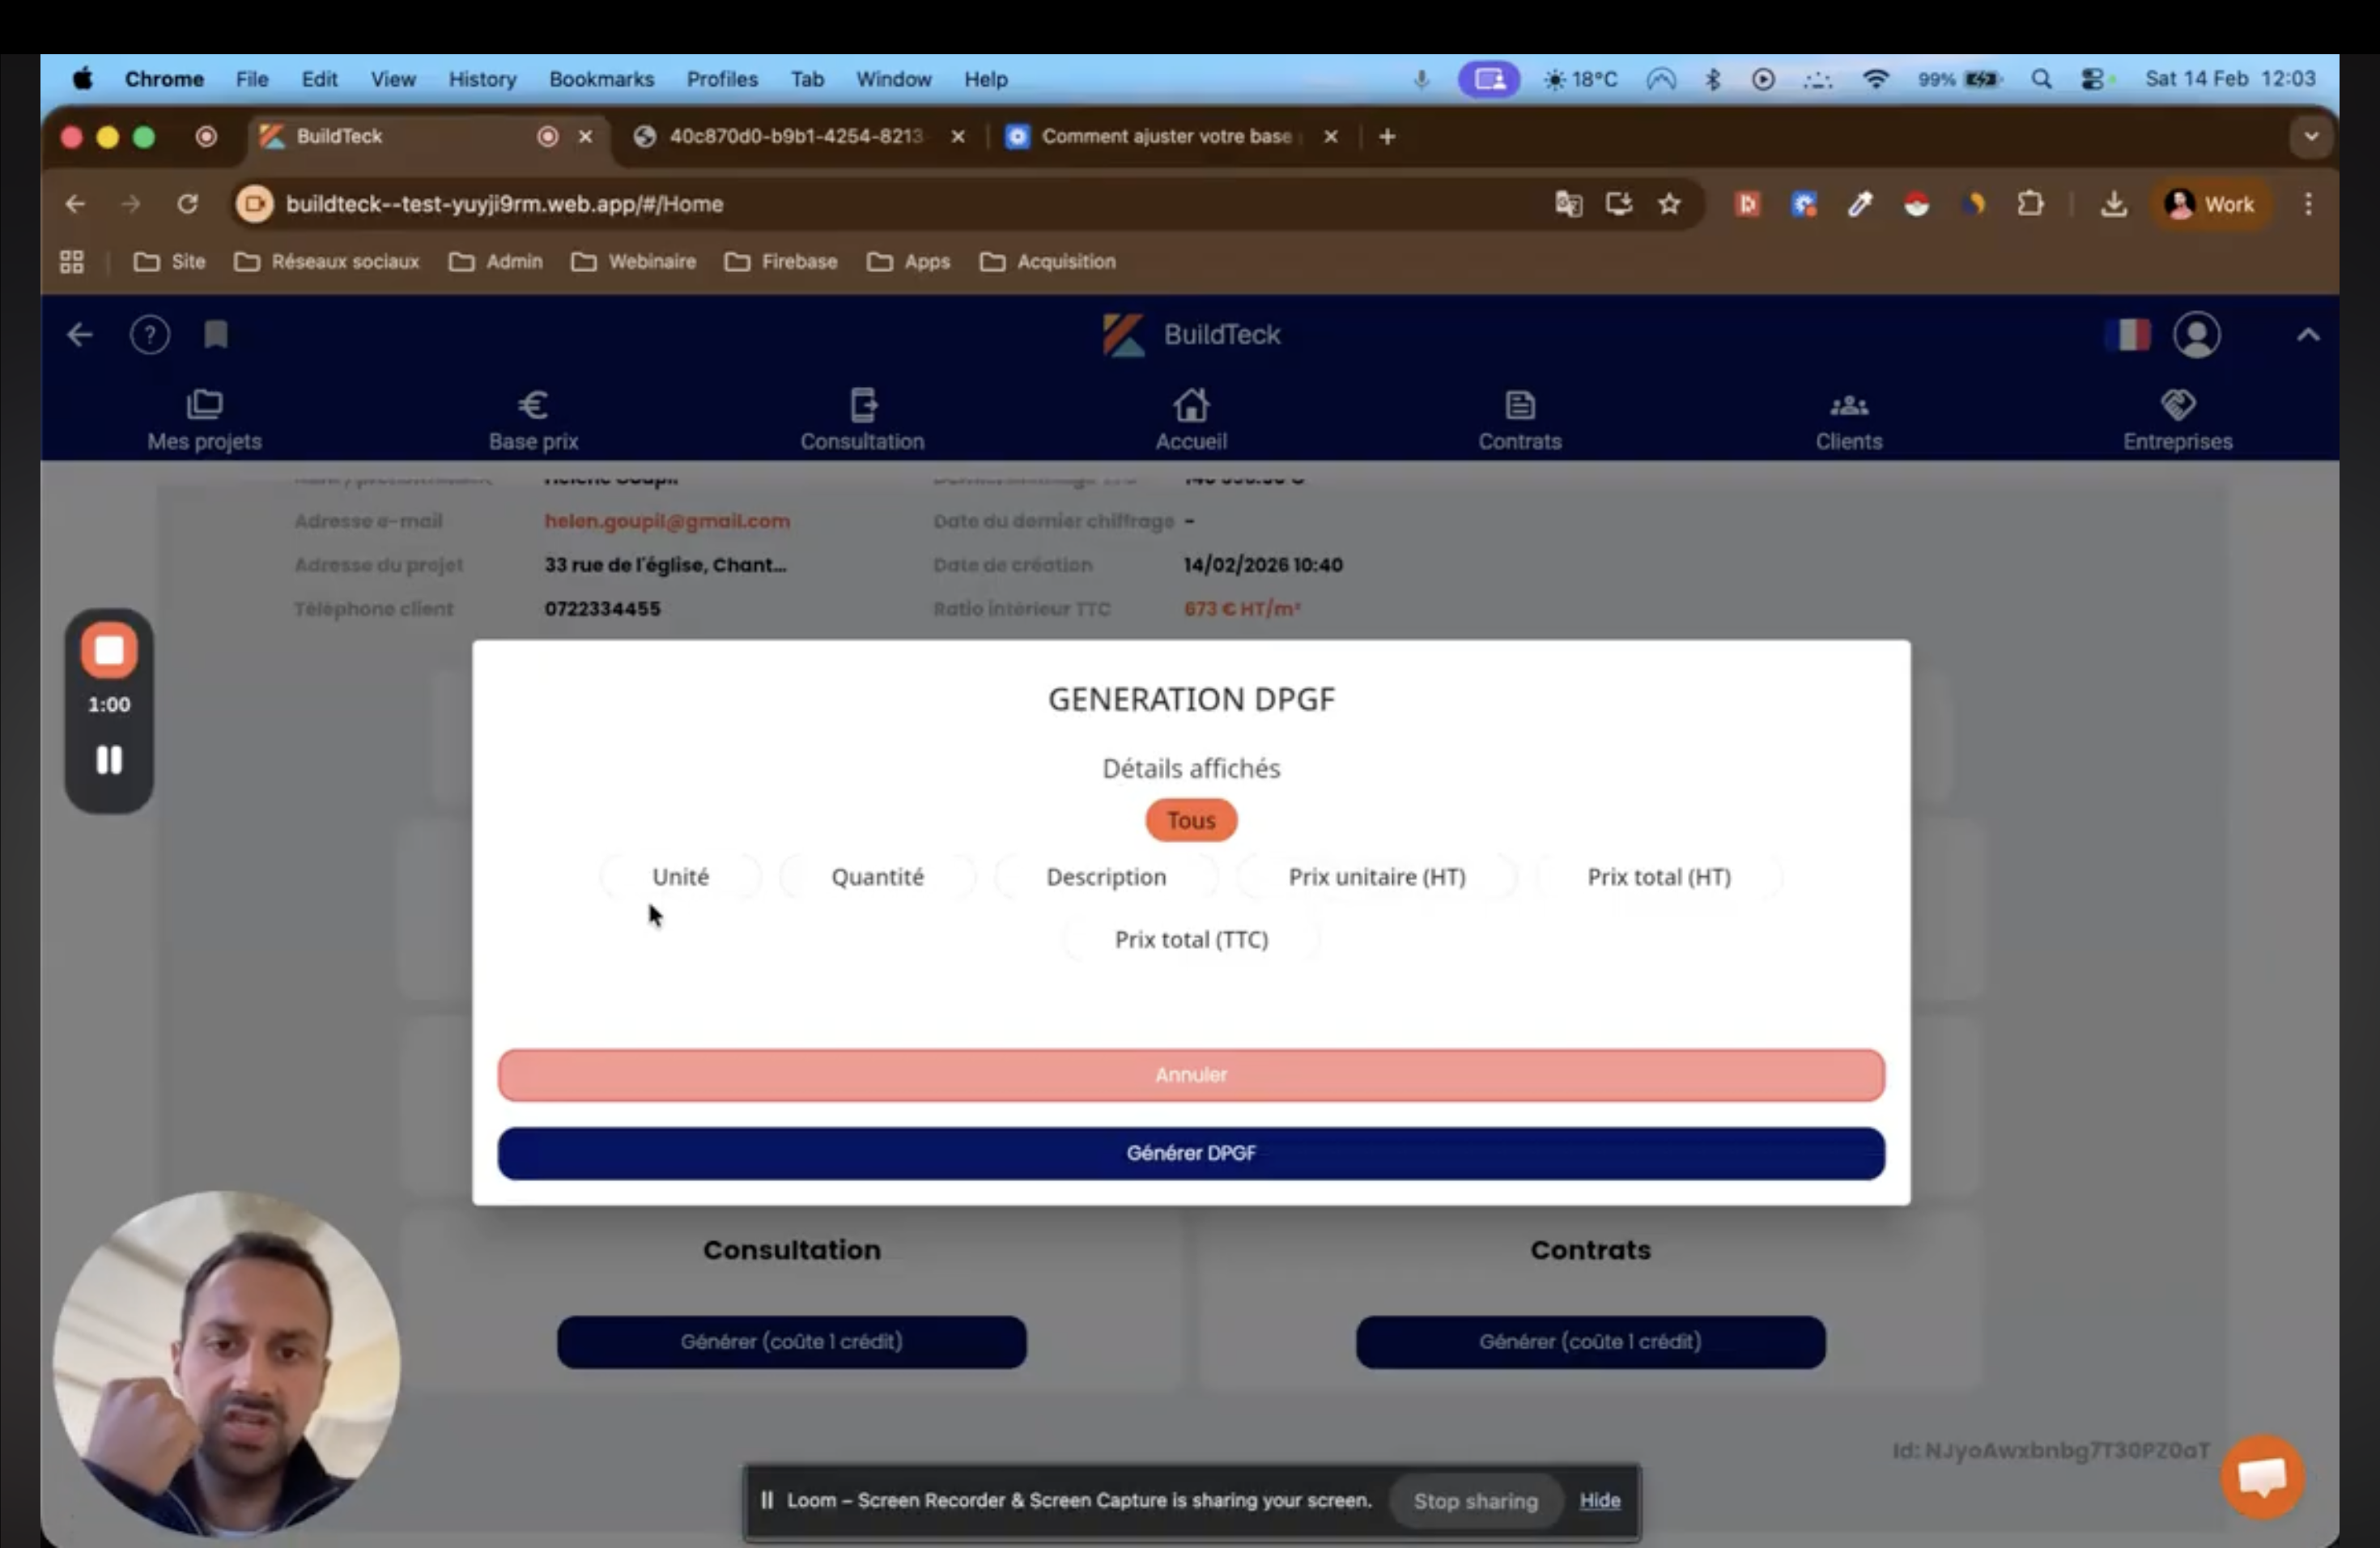Open the Bookmarks menu in the menu bar
The image size is (2380, 1548).
point(601,79)
